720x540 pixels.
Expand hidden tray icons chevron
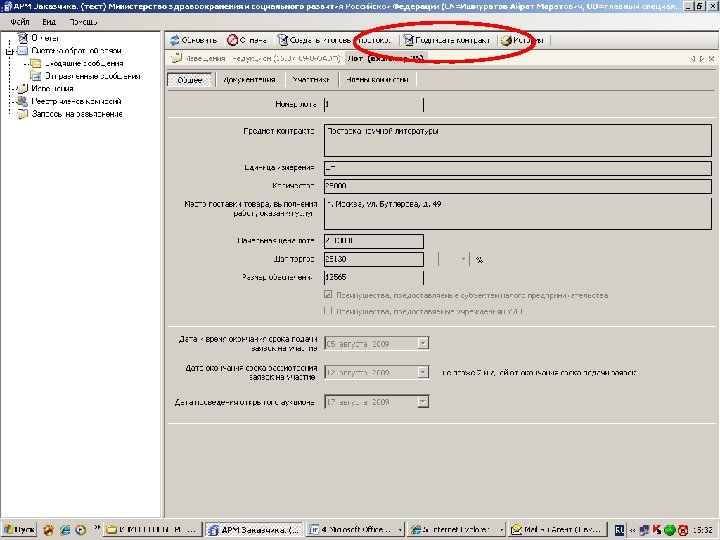coord(633,530)
